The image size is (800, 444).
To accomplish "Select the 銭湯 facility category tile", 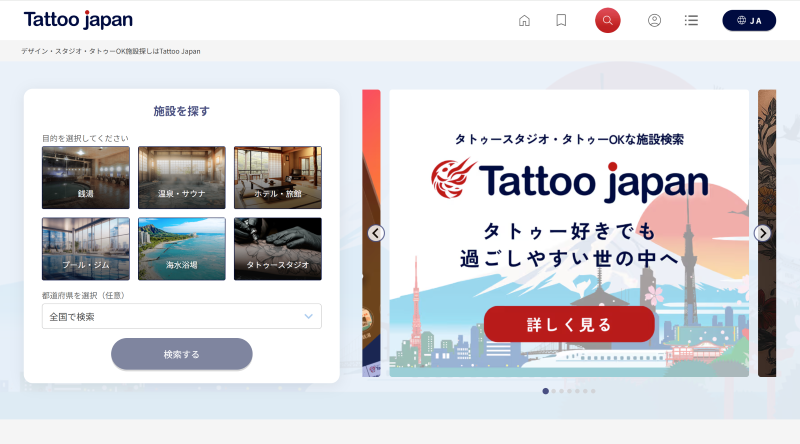I will click(86, 178).
